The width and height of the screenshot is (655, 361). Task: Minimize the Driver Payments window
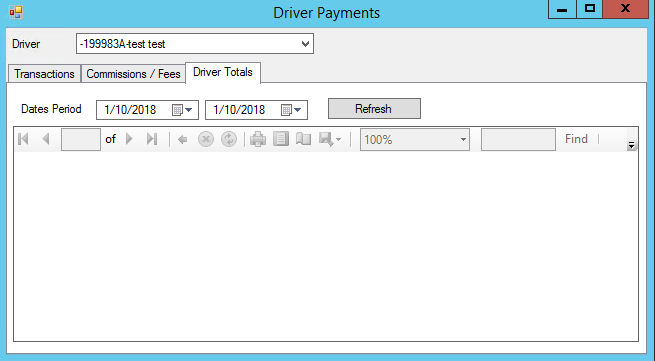562,9
